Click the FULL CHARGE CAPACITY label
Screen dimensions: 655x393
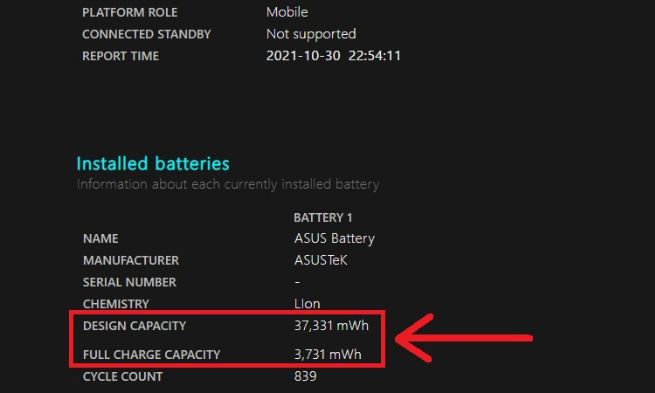151,355
